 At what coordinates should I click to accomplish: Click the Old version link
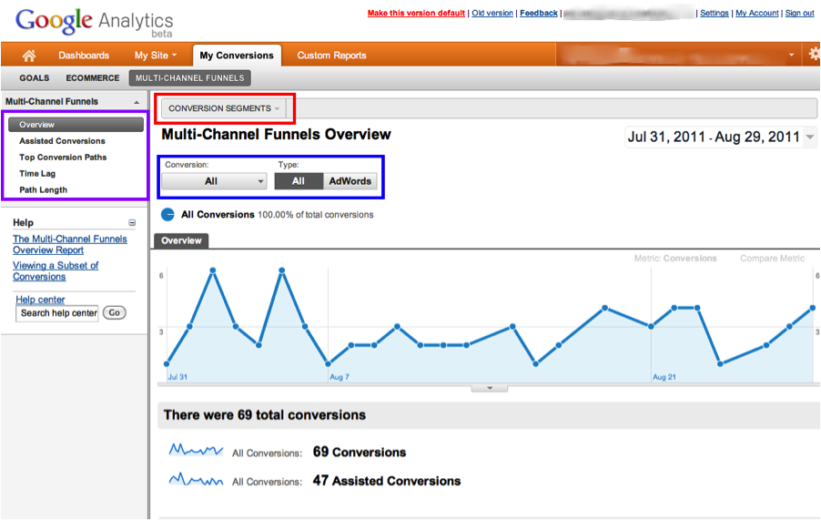pos(492,13)
